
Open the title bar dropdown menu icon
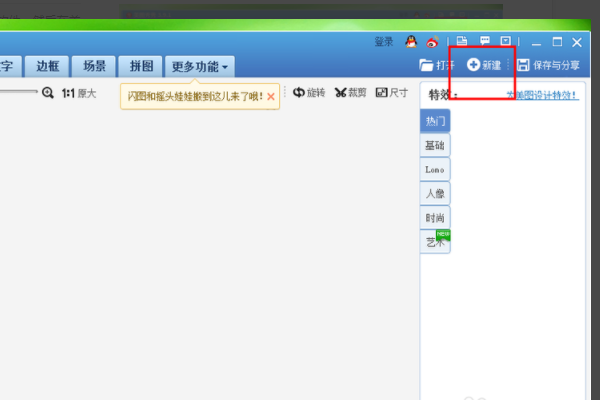click(x=505, y=42)
